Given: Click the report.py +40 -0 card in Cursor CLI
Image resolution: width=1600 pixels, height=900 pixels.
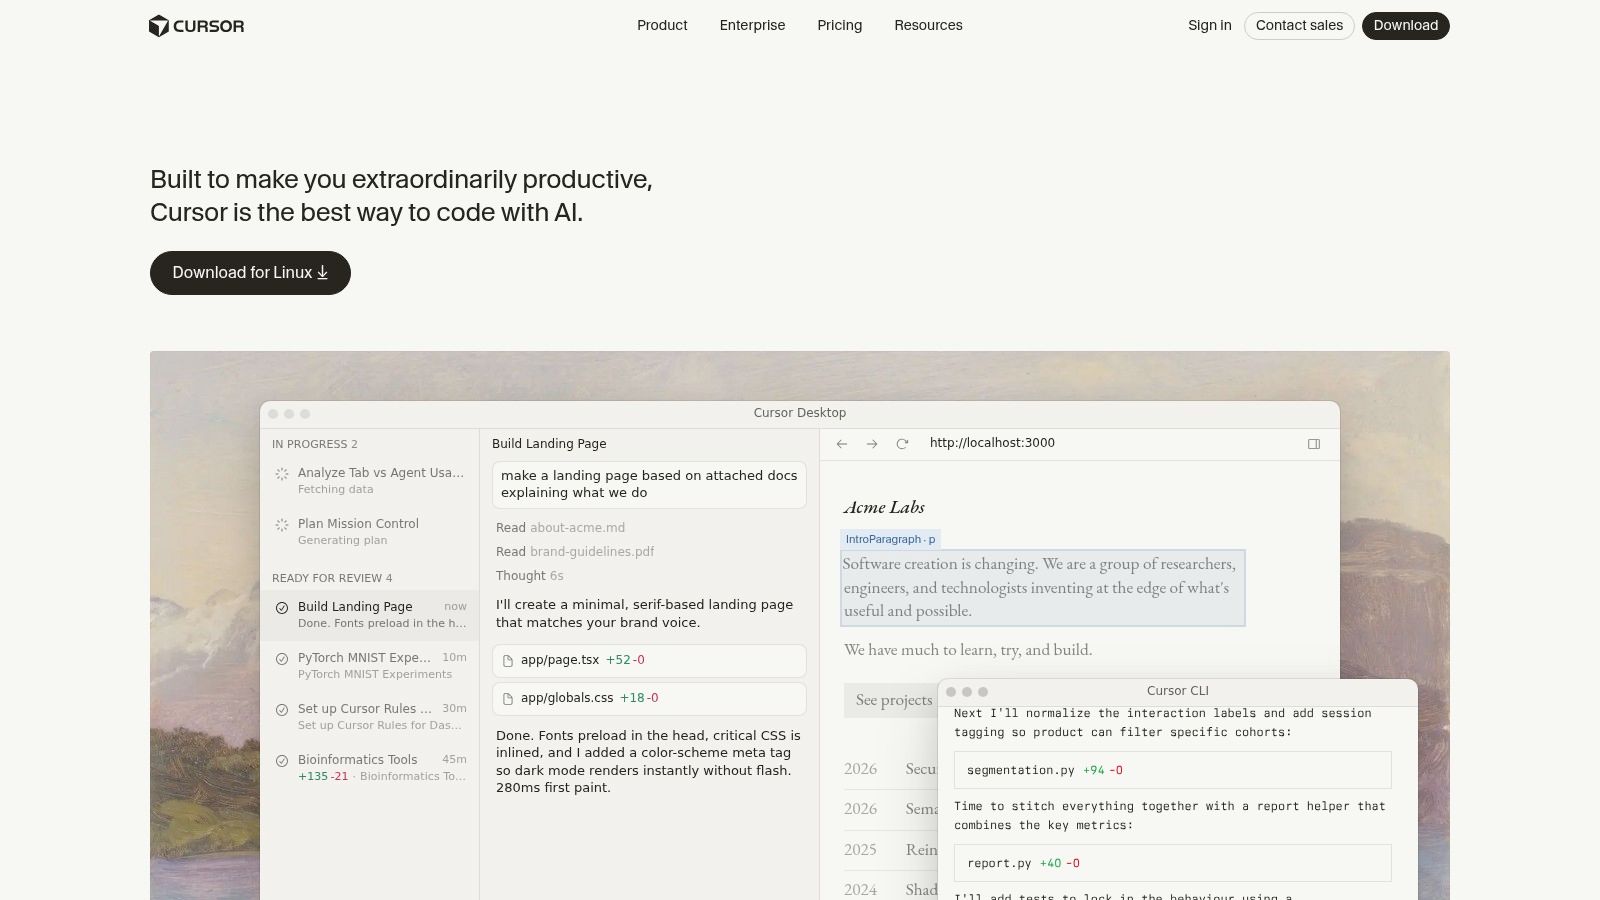Looking at the screenshot, I should [1172, 863].
